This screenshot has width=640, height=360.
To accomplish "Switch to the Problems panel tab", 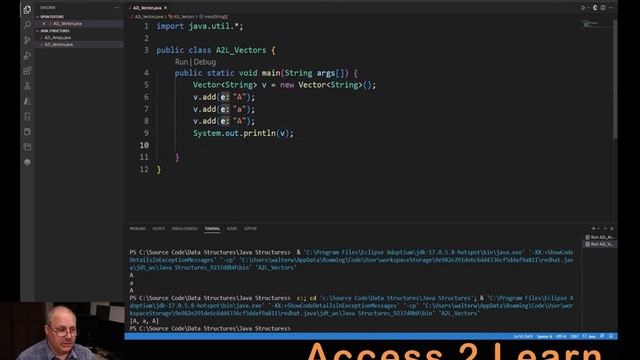I will pyautogui.click(x=138, y=229).
